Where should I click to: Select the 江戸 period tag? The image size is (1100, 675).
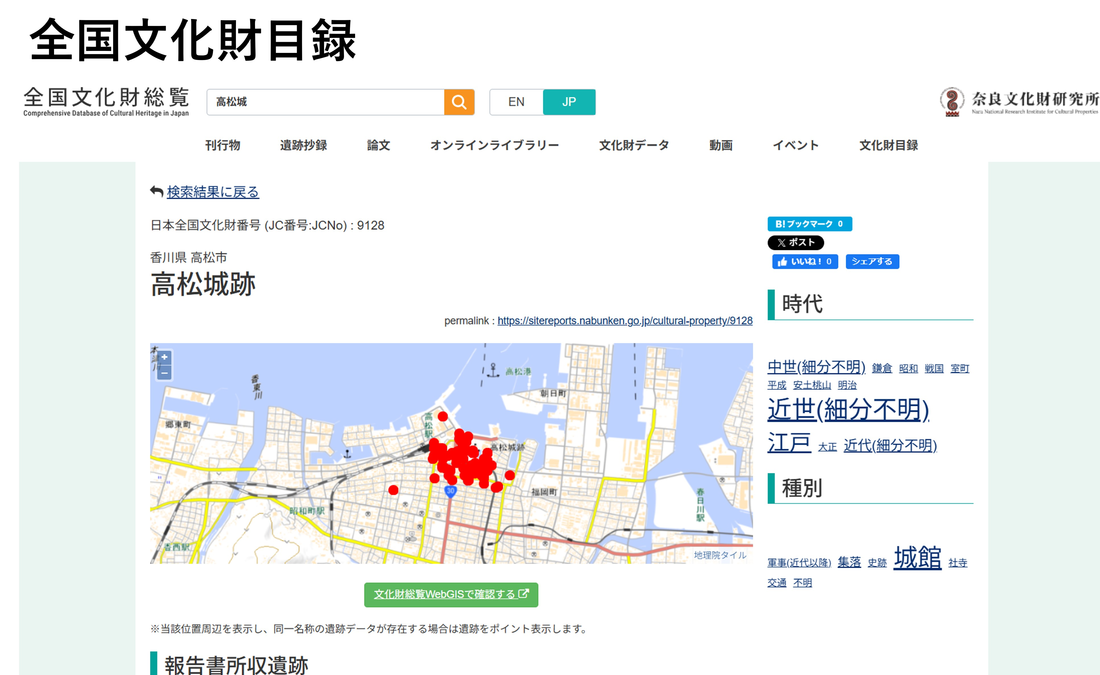click(789, 442)
